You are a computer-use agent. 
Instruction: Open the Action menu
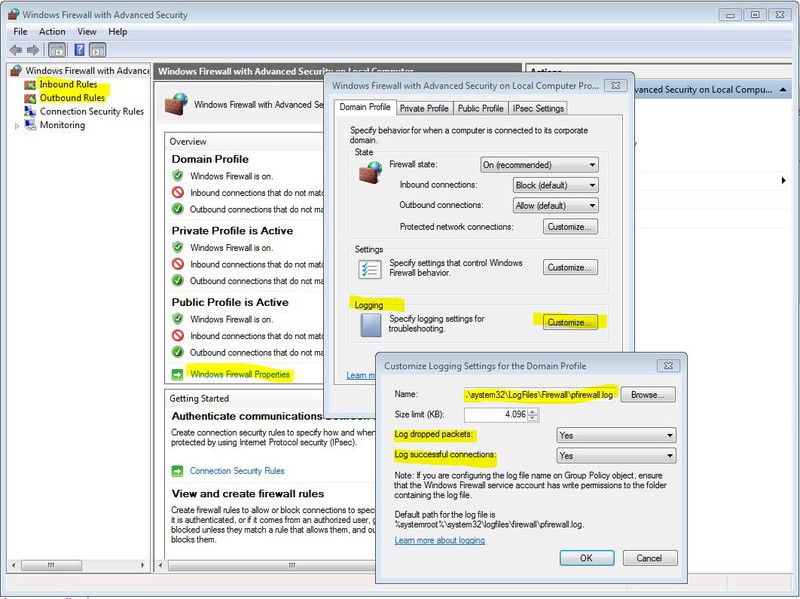click(52, 31)
